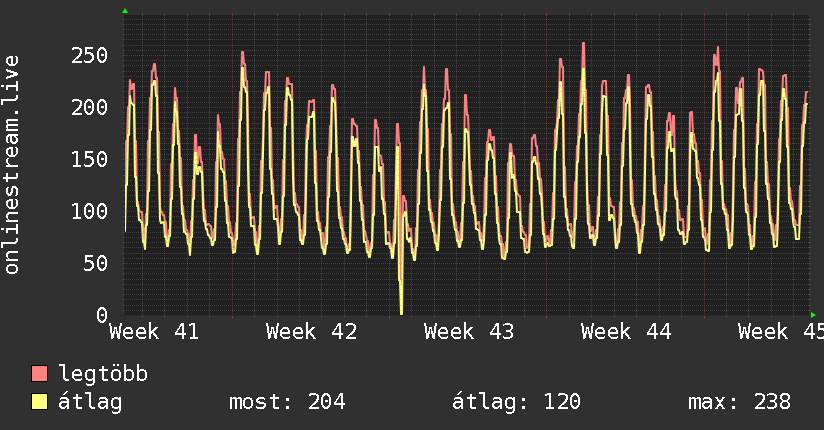824x430 pixels.
Task: Click the 200 y-axis value
Action: click(x=89, y=107)
